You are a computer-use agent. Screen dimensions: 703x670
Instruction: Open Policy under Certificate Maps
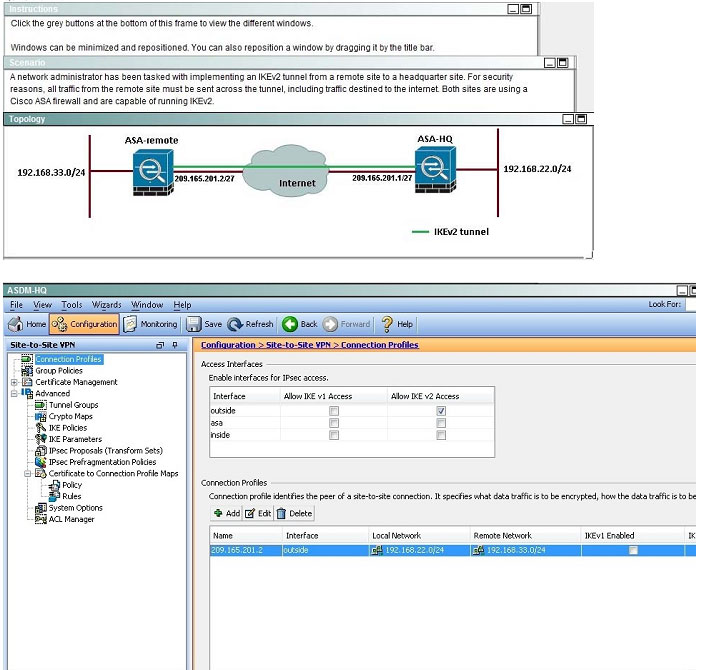(72, 485)
